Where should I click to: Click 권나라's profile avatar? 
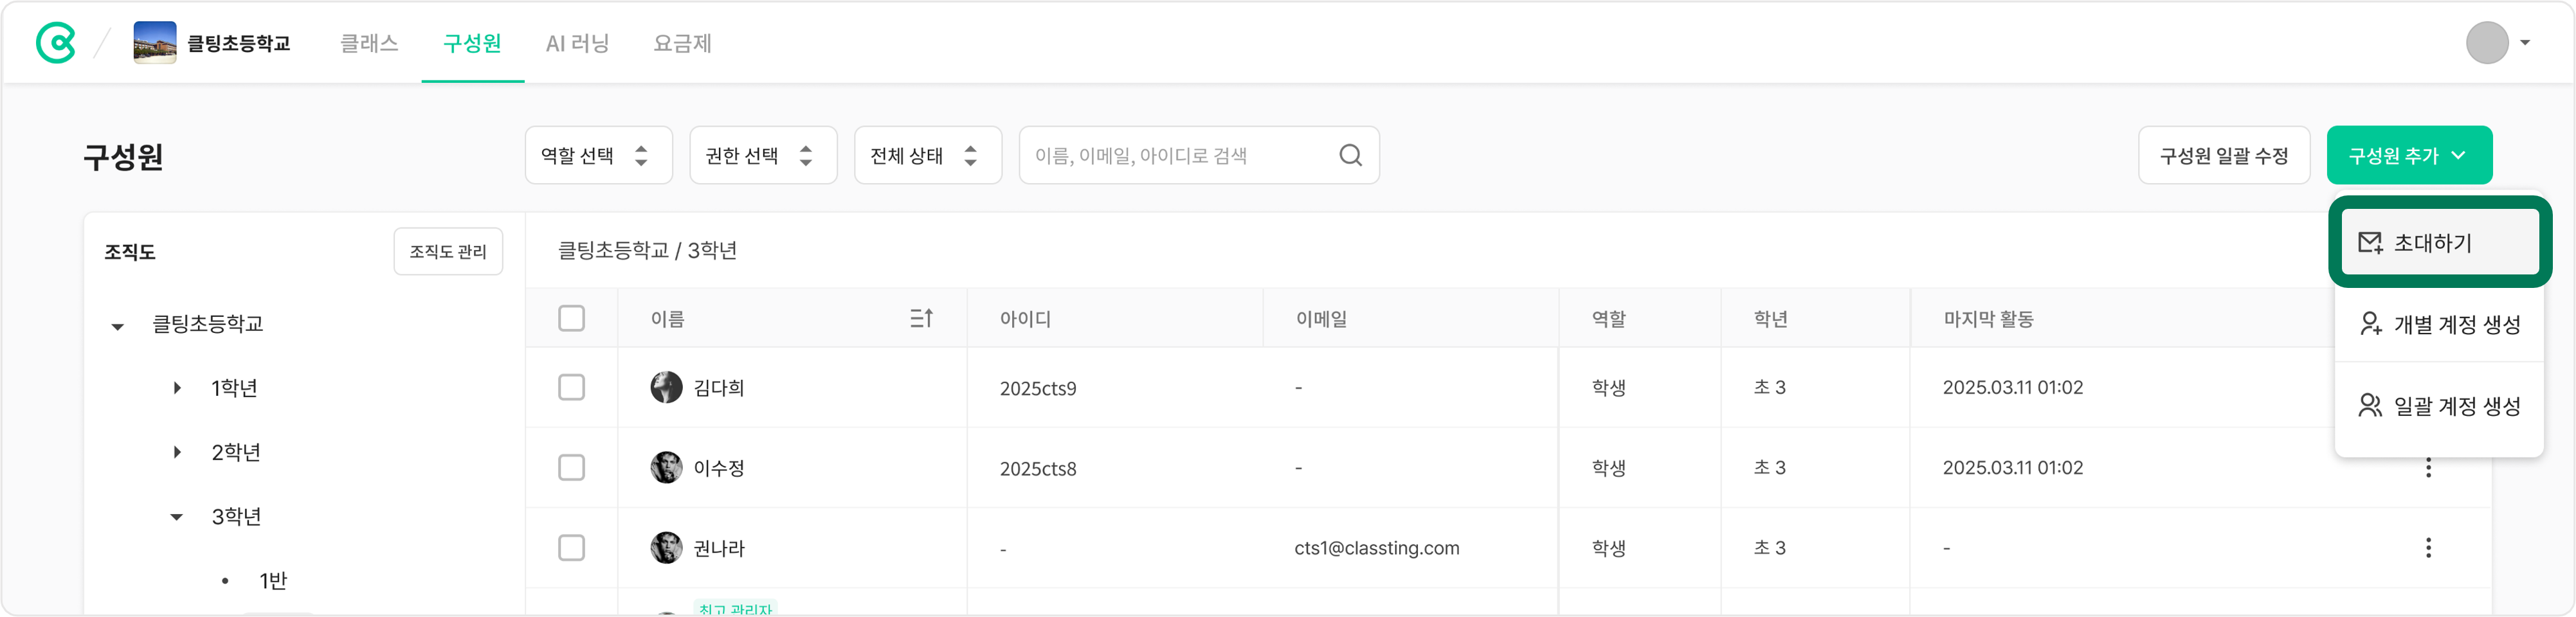tap(666, 548)
